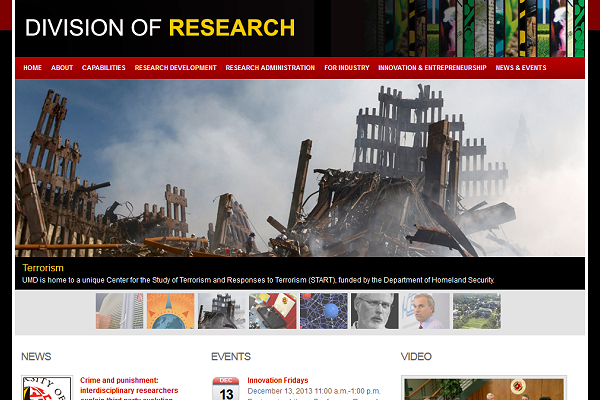Viewport: 600px width, 400px height.
Task: Open the CAPABILITIES menu
Action: point(104,68)
